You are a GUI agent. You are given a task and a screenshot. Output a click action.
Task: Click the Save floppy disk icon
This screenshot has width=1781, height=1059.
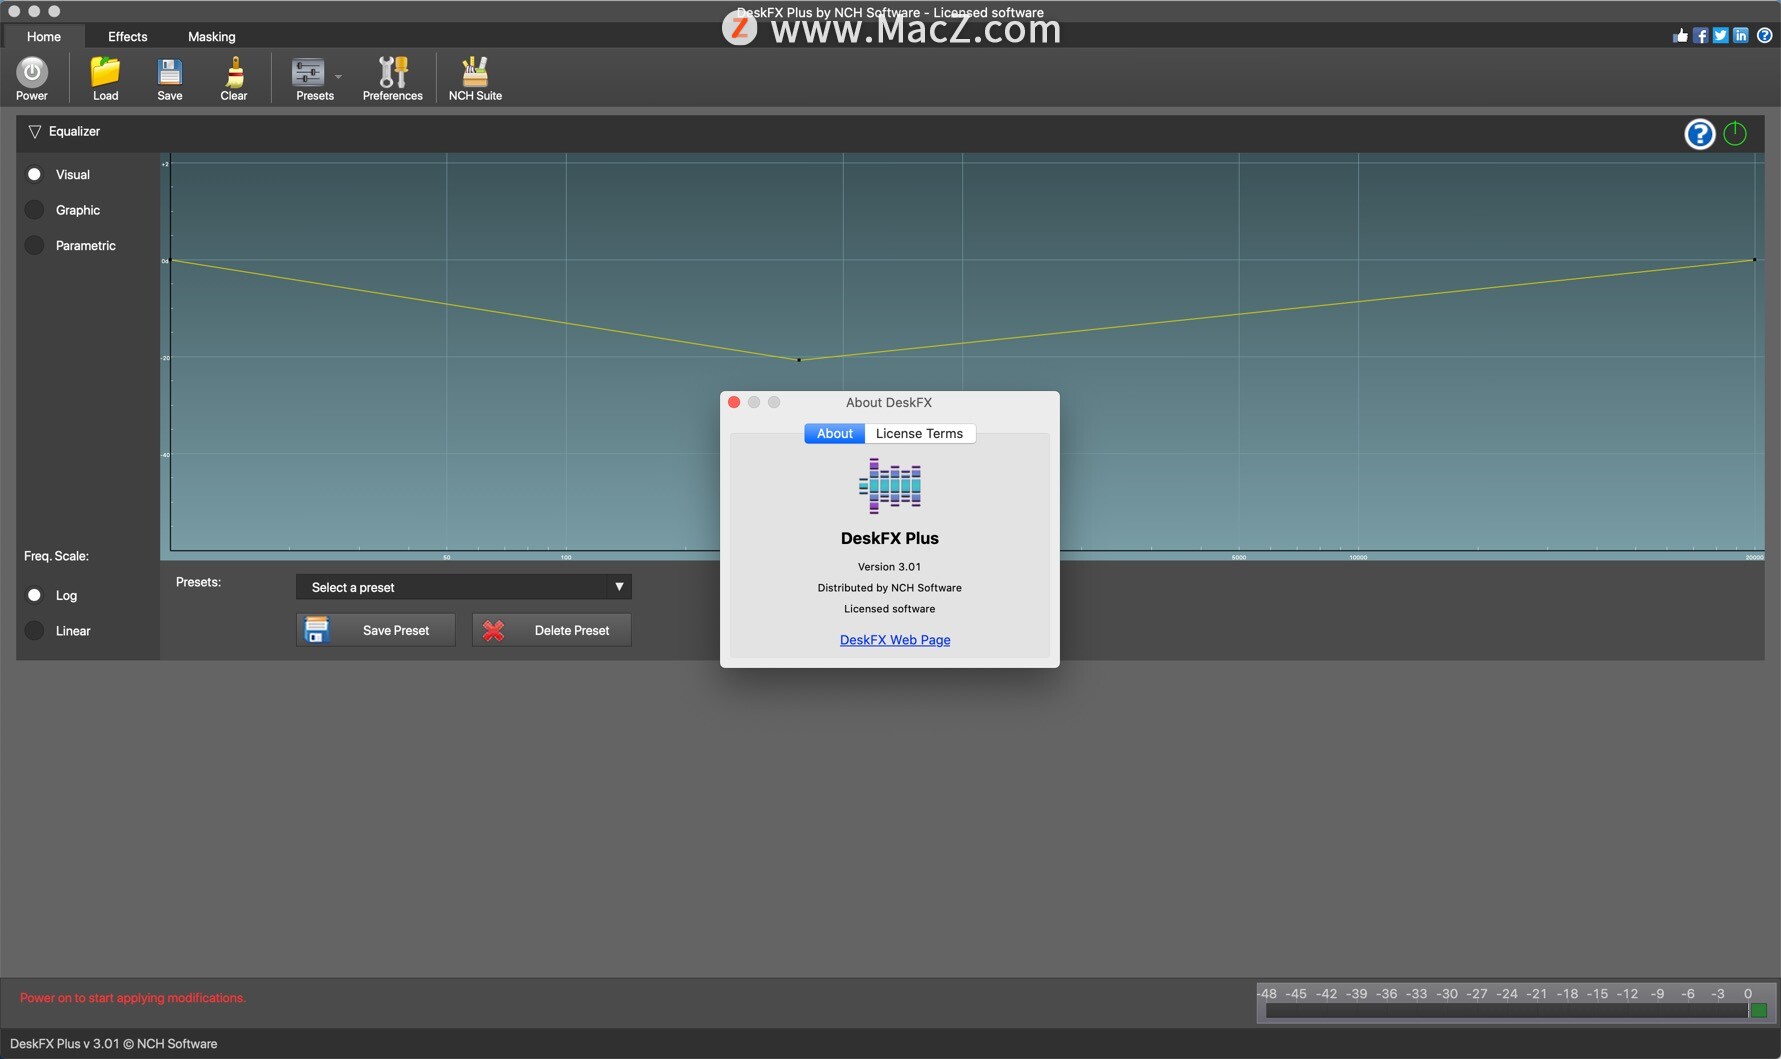170,78
